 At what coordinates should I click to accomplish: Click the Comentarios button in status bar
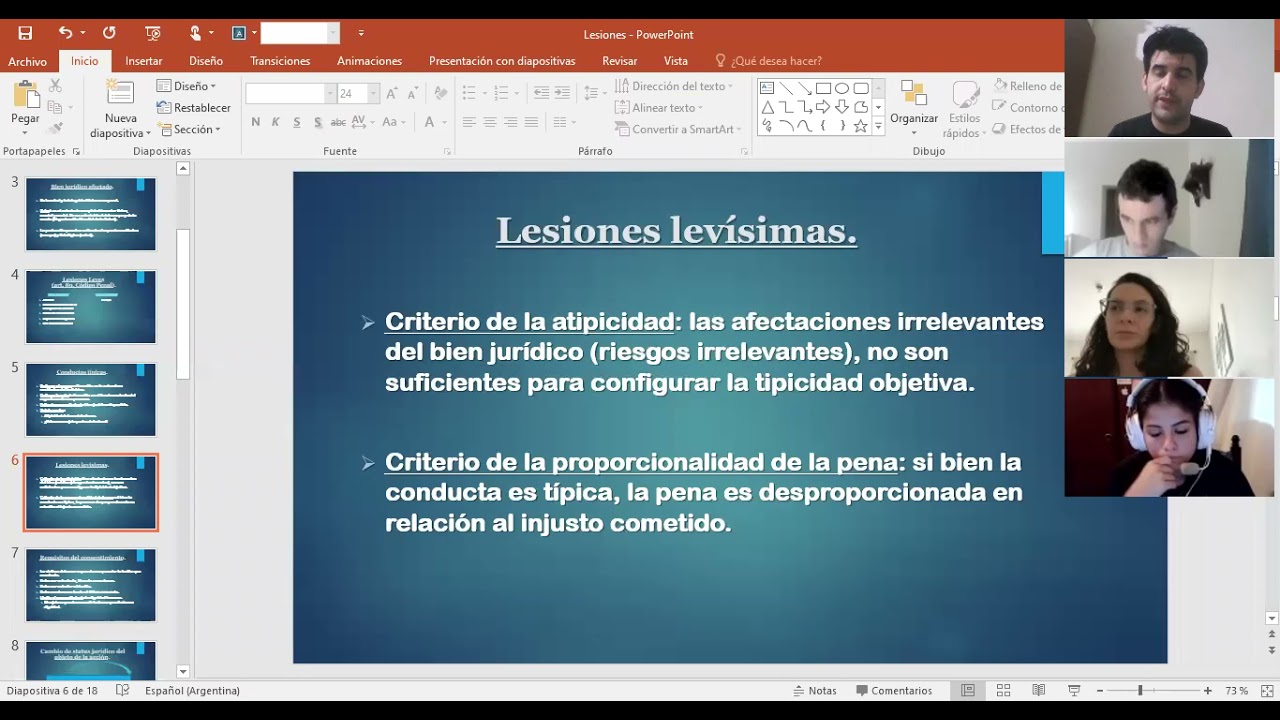pos(894,690)
